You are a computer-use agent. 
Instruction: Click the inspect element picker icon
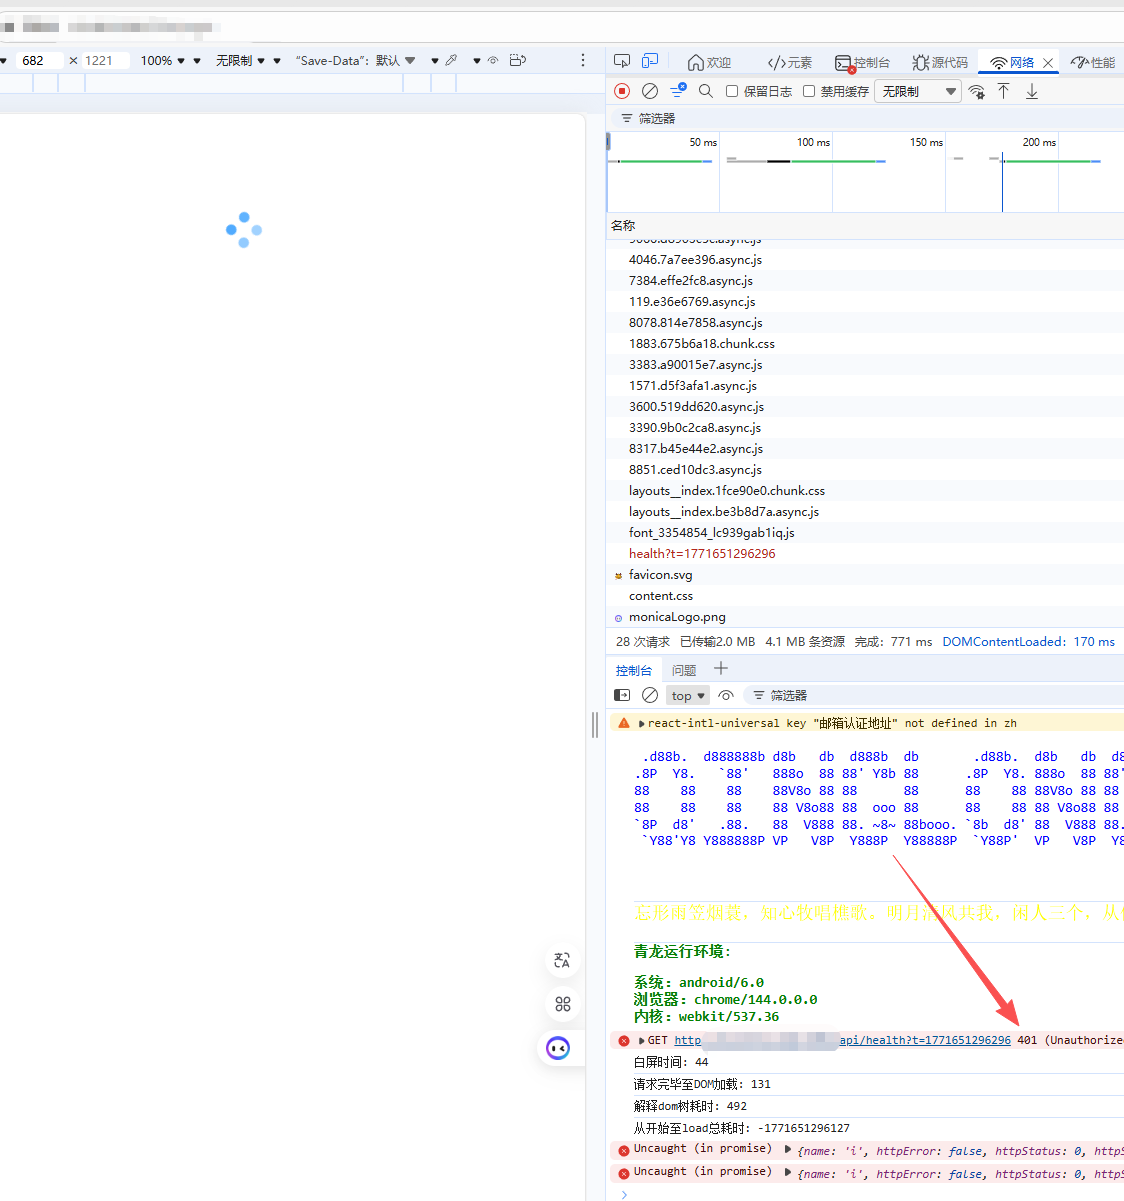[622, 62]
